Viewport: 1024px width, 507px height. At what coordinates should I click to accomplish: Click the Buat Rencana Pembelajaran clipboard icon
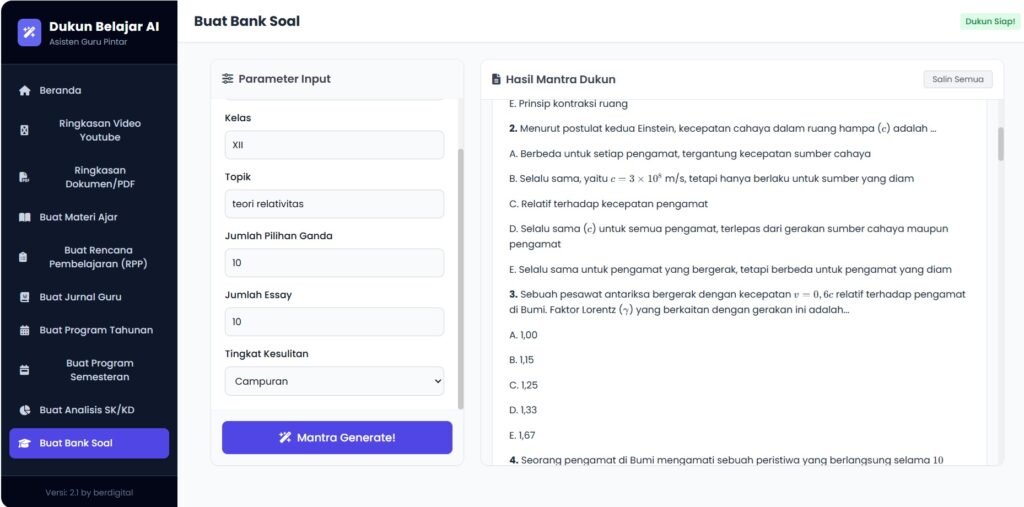(25, 257)
